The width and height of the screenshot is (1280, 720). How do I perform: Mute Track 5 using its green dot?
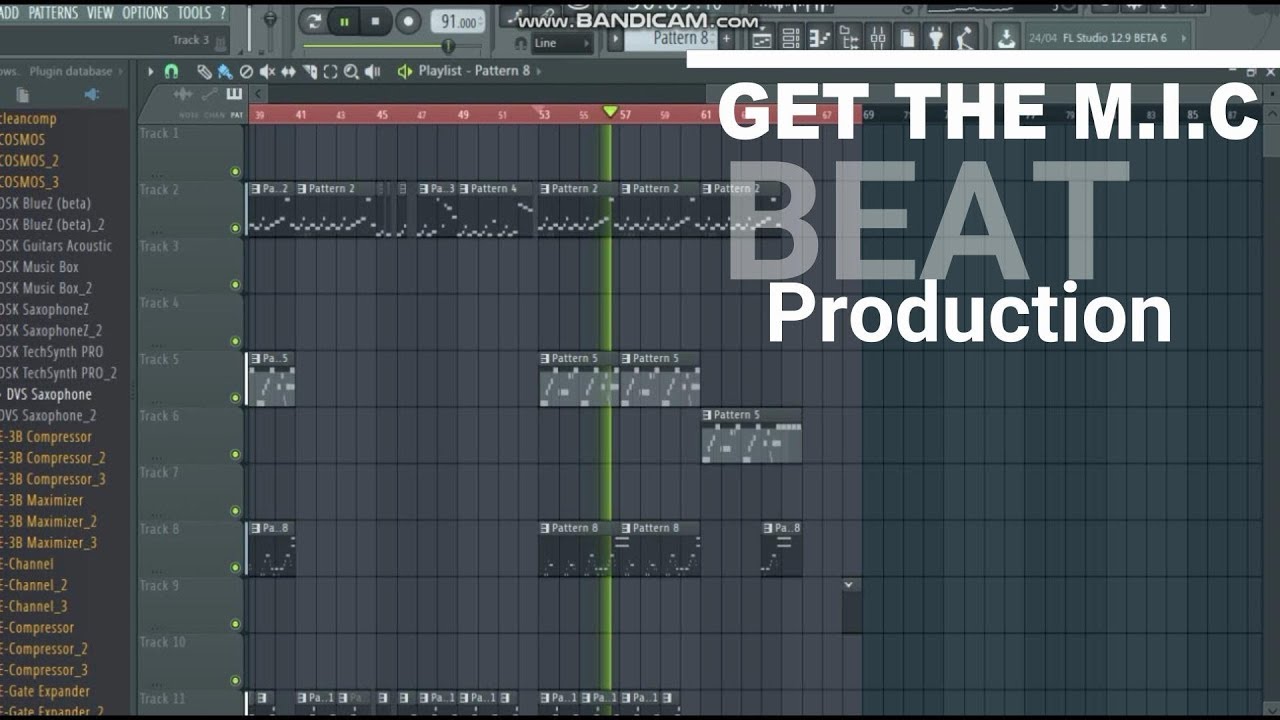pyautogui.click(x=235, y=398)
